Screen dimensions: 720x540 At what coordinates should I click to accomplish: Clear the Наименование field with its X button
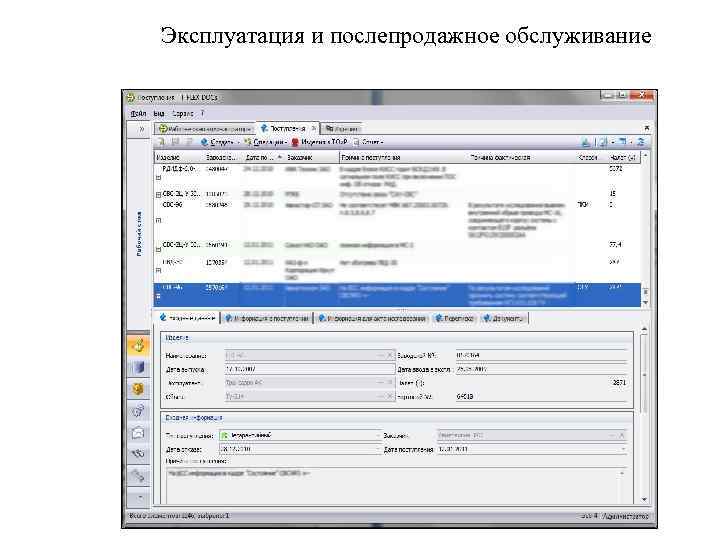pos(390,355)
